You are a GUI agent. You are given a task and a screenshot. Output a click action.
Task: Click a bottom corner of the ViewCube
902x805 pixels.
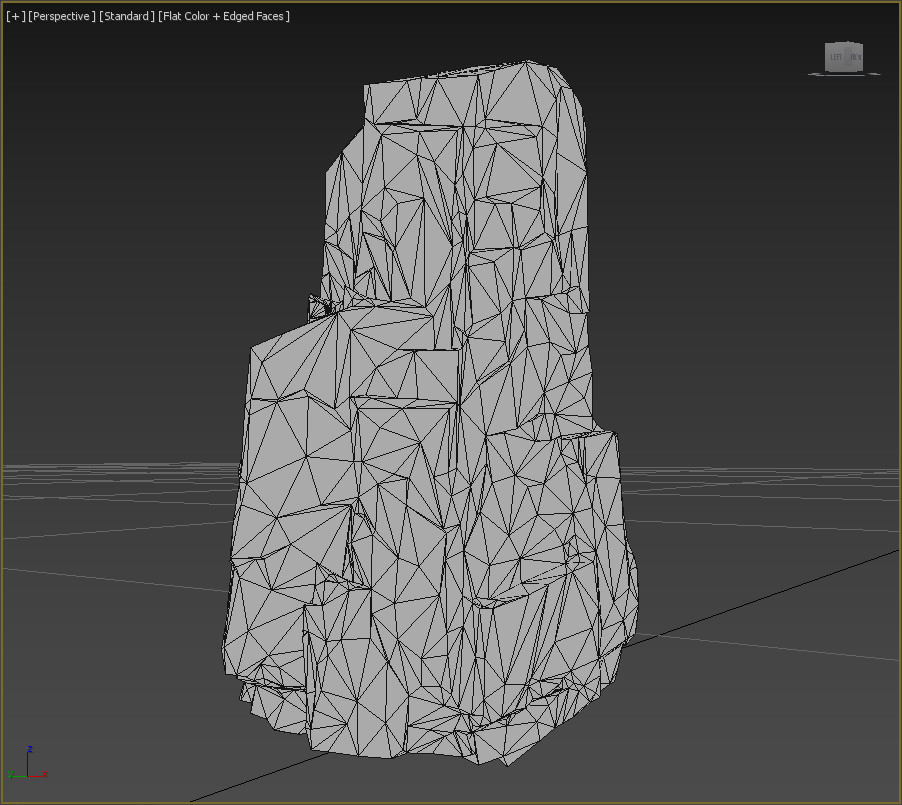[828, 70]
